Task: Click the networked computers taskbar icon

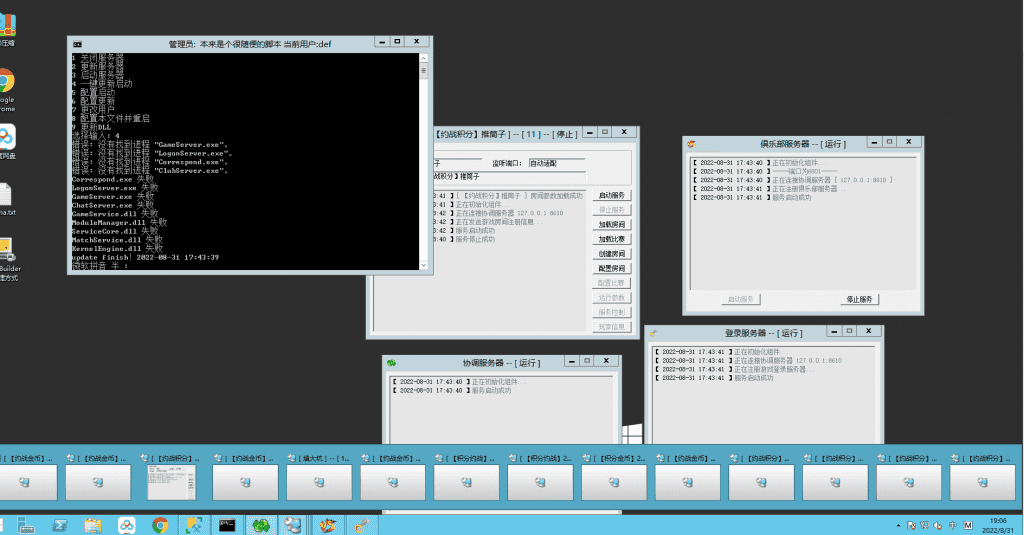Action: pos(294,525)
